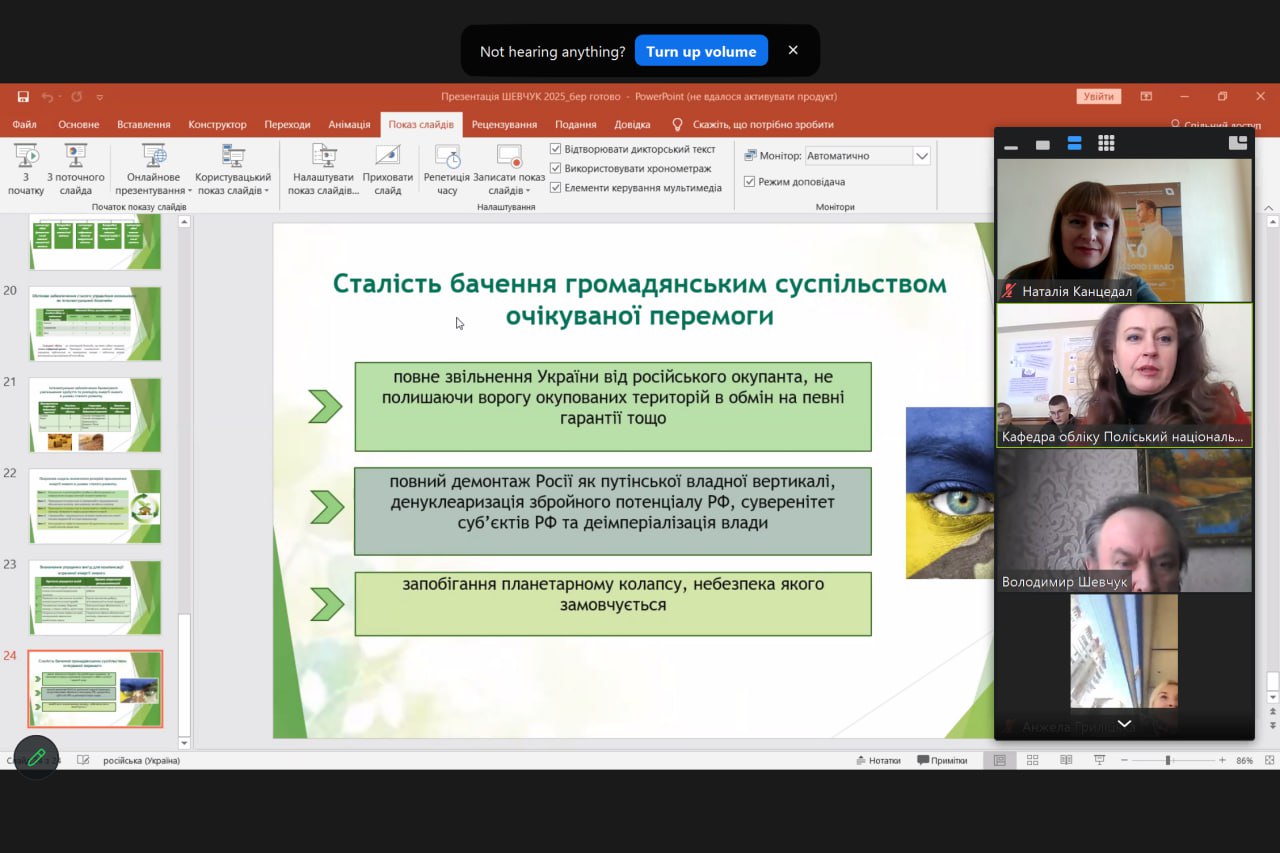Select slide 20 thumbnail
This screenshot has height=853, width=1280.
95,324
